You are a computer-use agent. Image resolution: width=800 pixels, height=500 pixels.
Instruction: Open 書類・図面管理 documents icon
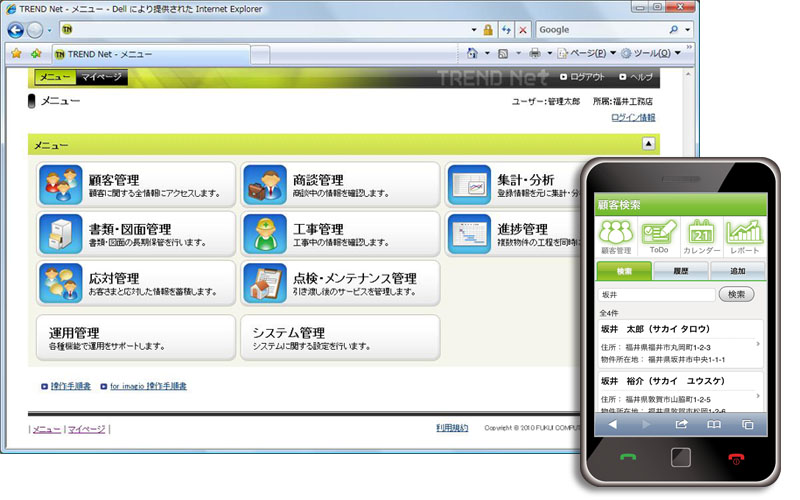coord(60,234)
